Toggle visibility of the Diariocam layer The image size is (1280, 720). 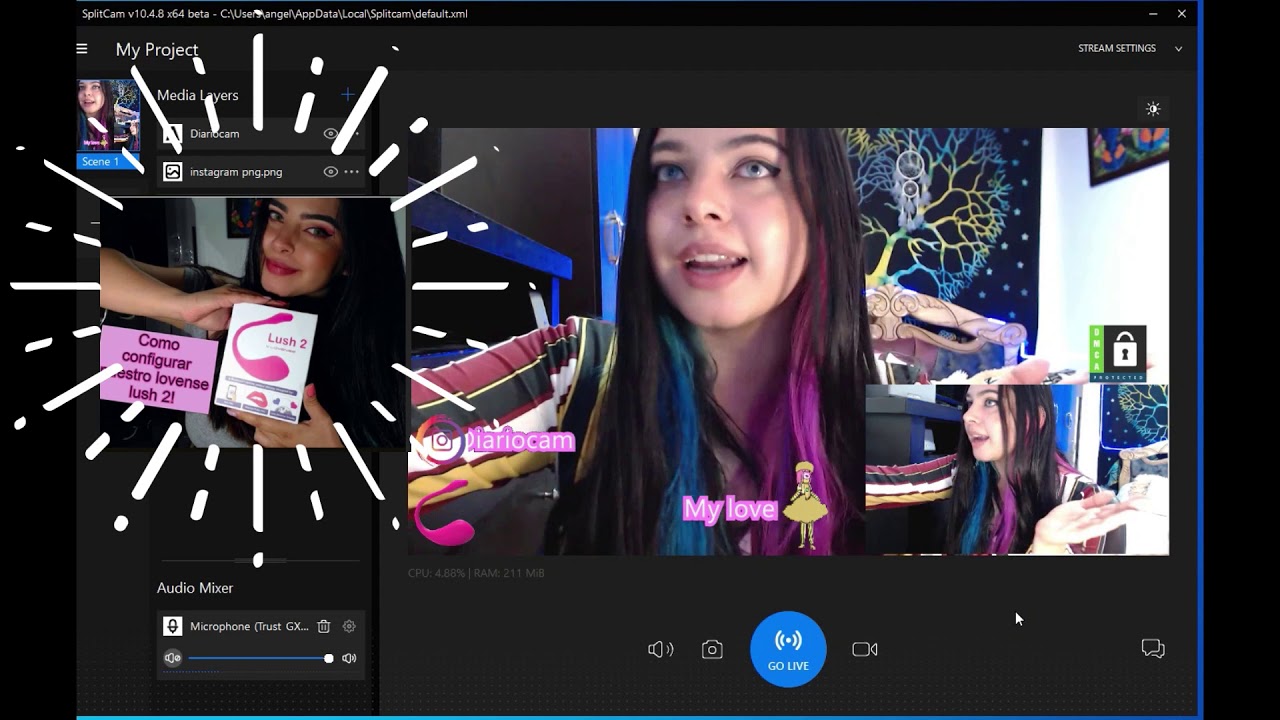click(330, 134)
